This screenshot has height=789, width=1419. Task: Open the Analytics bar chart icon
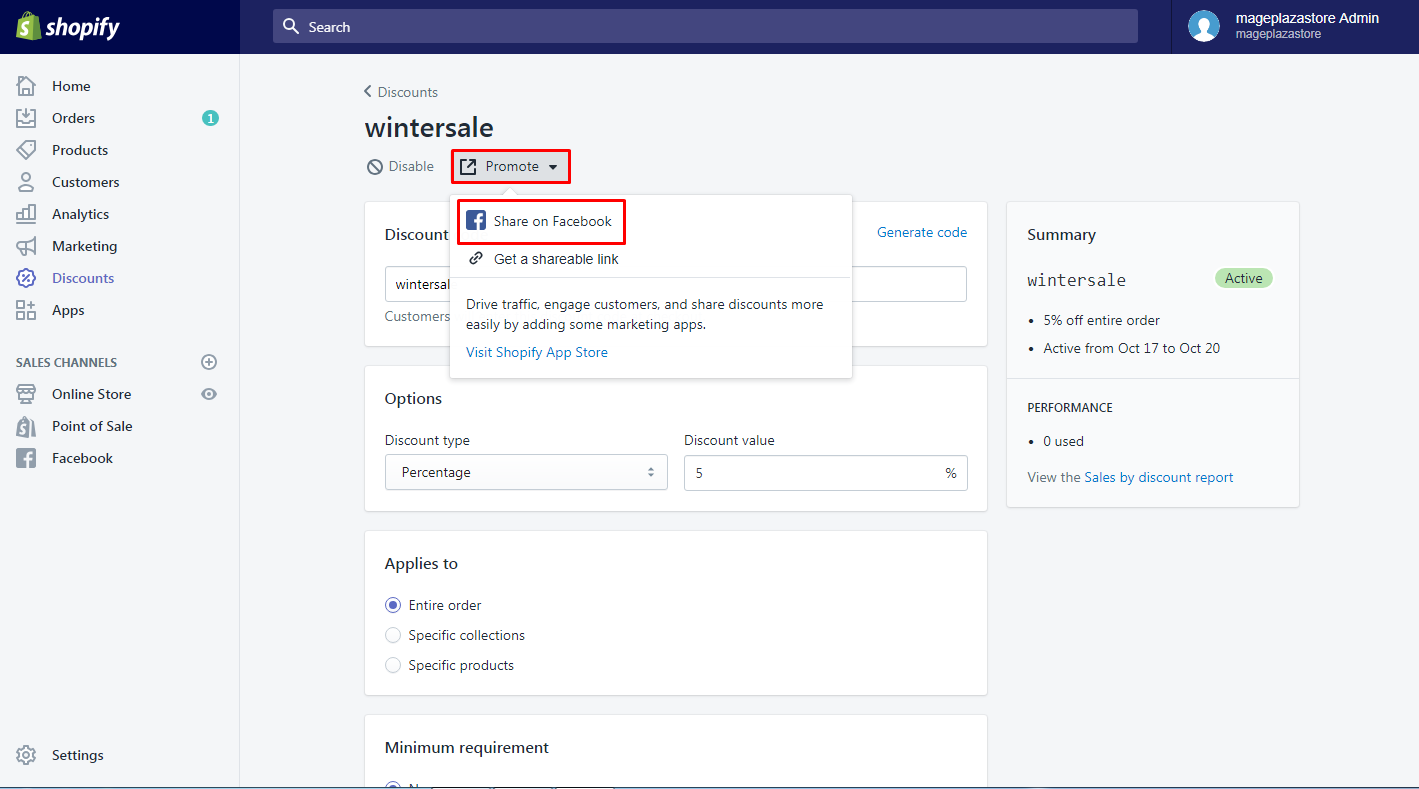pos(26,214)
